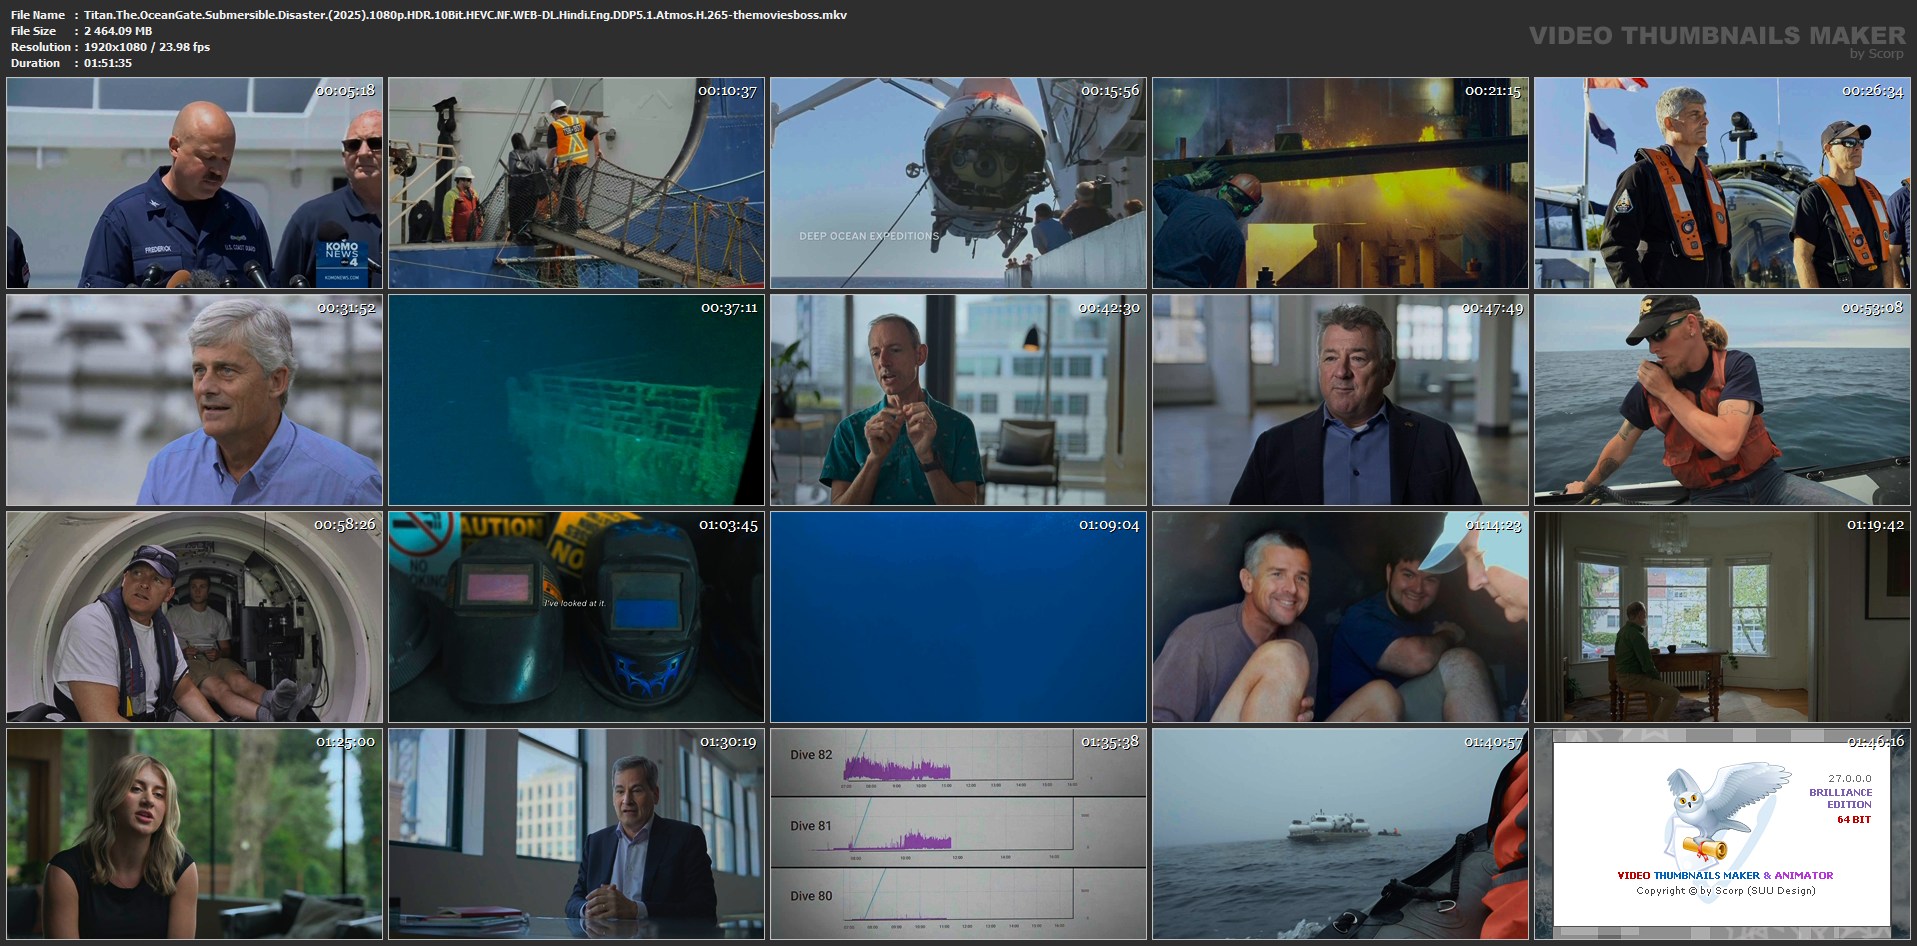Viewport: 1917px width, 946px height.
Task: Click the Video Thumbnails Maker watermark title
Action: coord(1717,36)
